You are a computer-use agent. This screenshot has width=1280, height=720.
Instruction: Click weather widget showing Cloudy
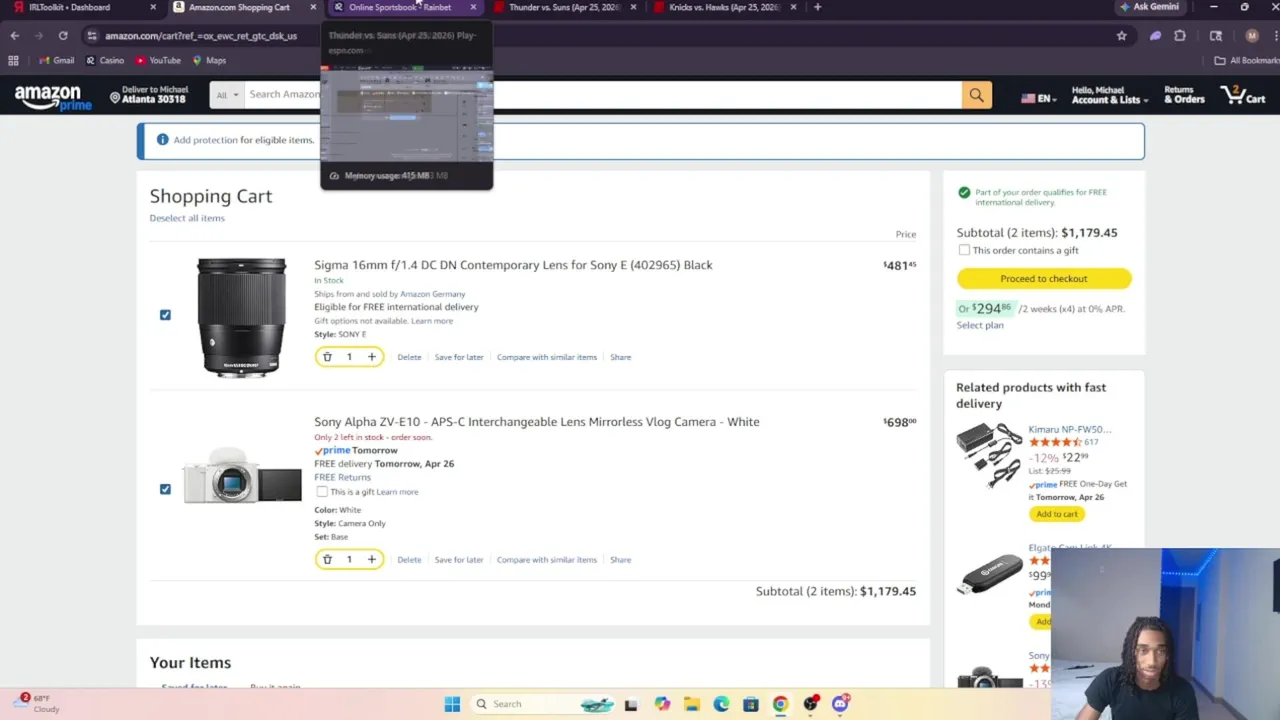38,703
